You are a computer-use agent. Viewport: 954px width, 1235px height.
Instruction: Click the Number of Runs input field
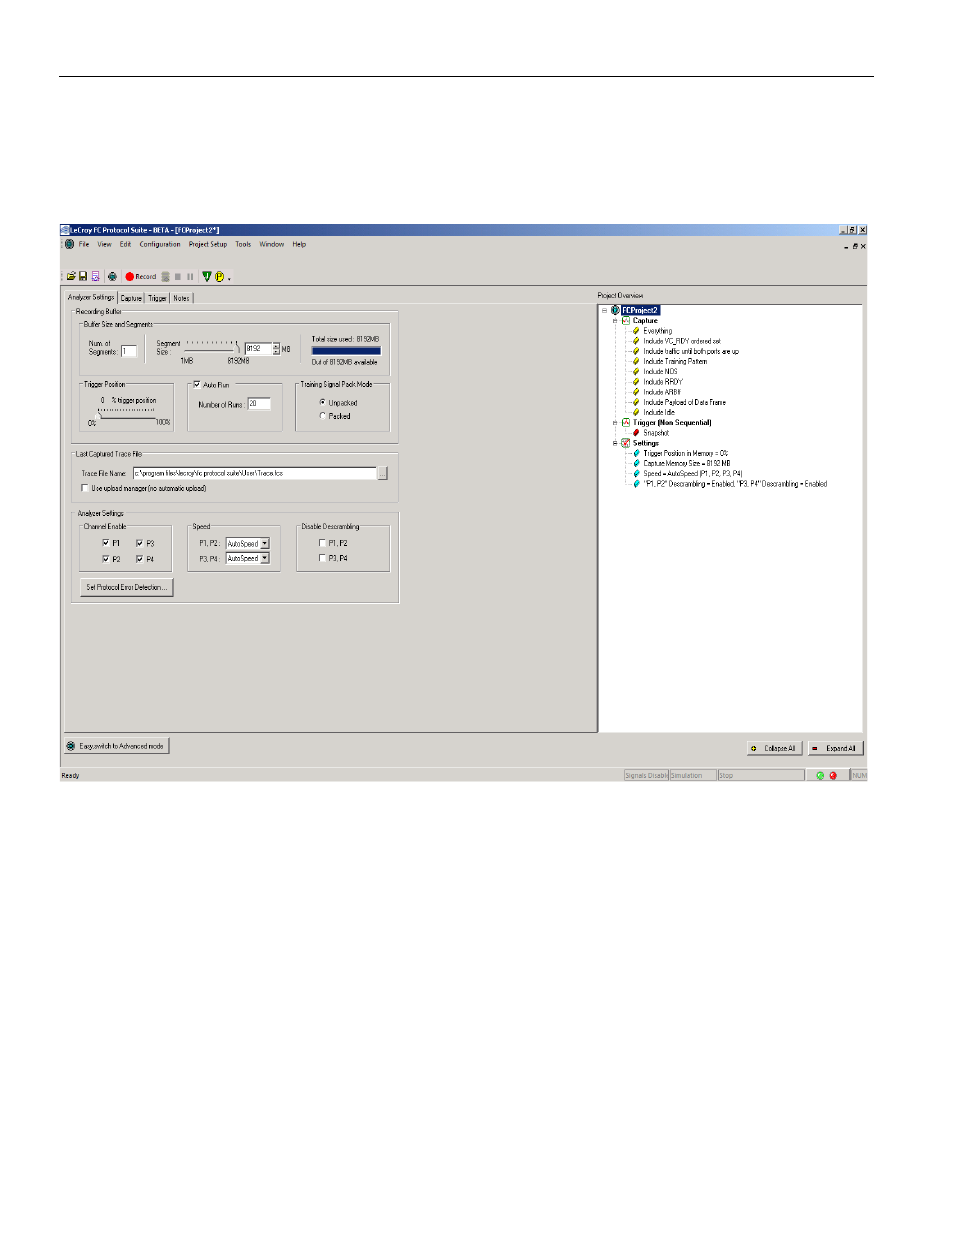click(x=259, y=404)
